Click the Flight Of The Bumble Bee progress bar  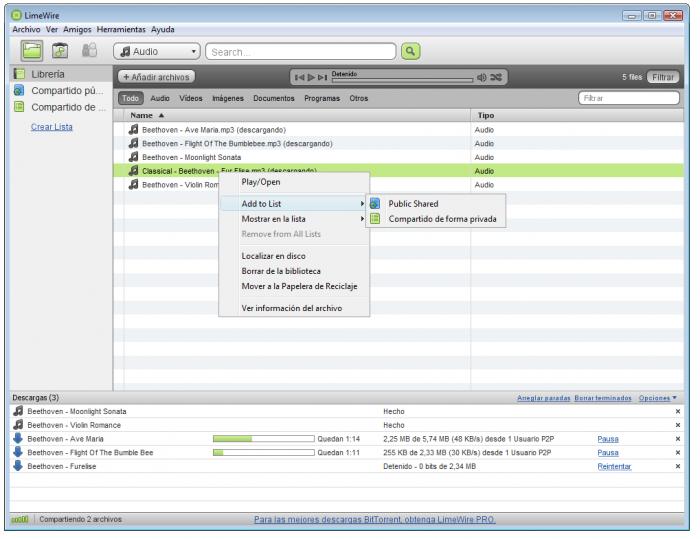click(263, 452)
